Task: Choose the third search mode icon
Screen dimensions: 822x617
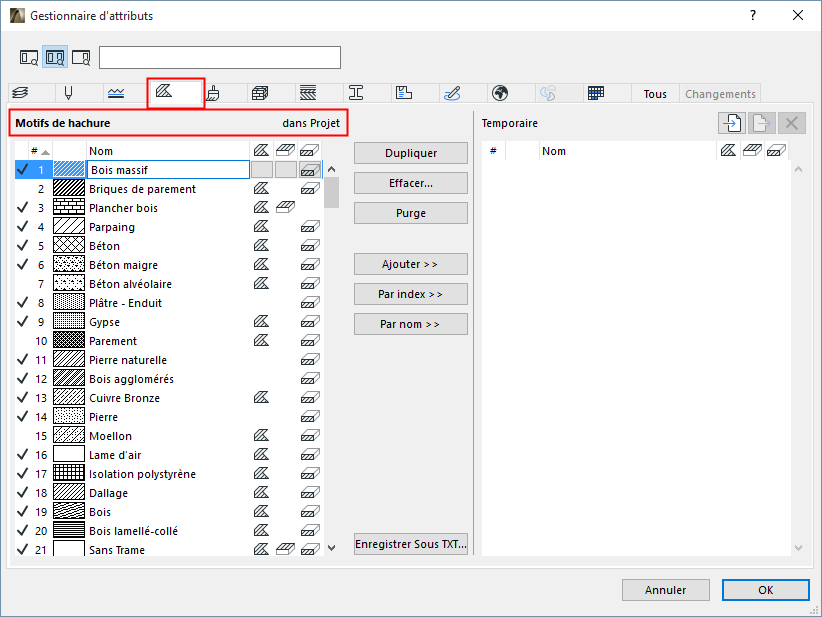Action: pos(81,57)
